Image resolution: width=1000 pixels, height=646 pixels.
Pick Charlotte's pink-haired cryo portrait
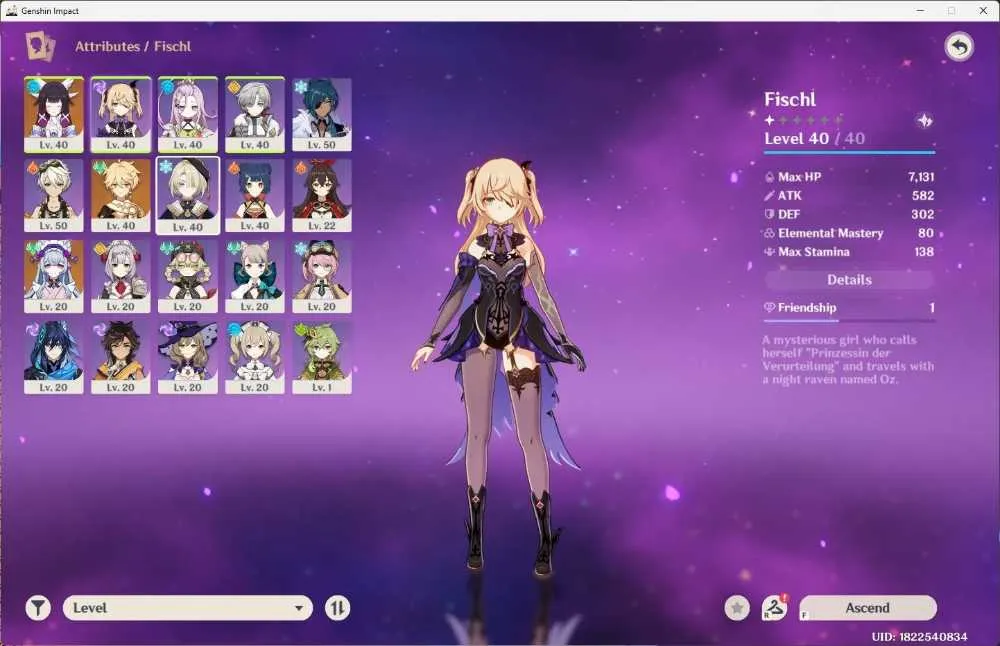click(x=322, y=277)
